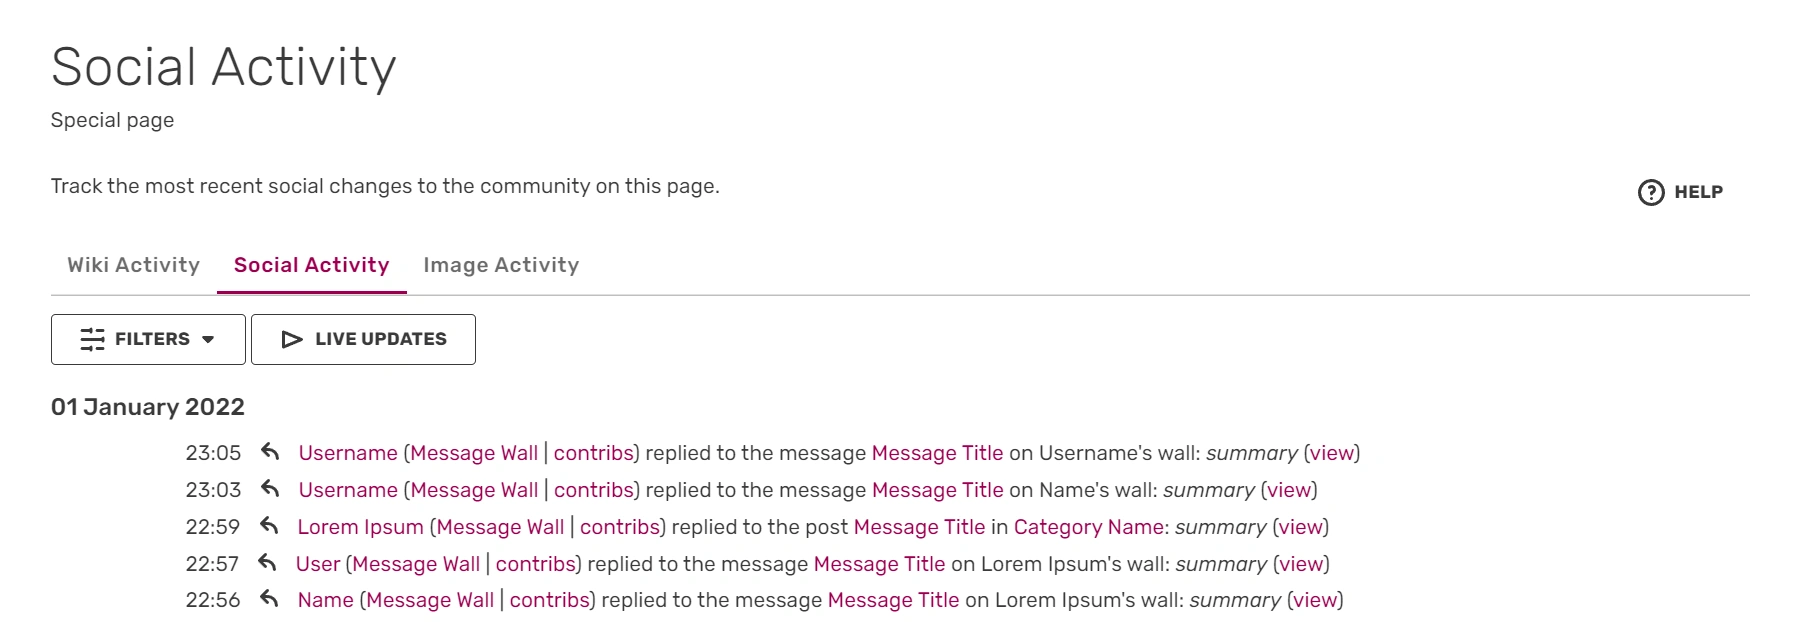This screenshot has width=1801, height=622.
Task: Select the Social Activity tab
Action: pos(311,265)
